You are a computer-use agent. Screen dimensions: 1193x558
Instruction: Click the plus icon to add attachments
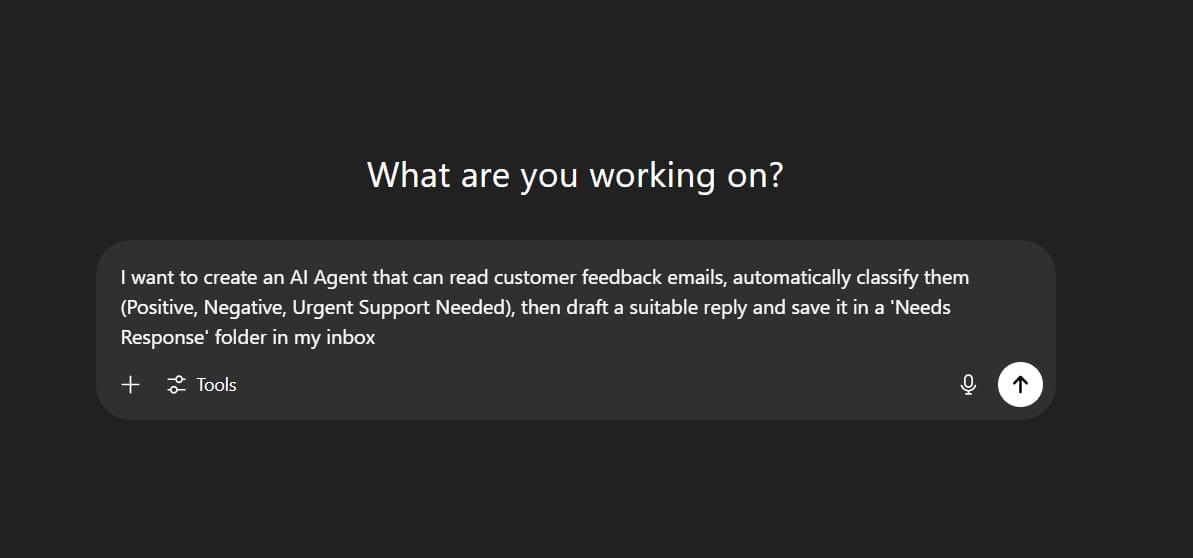(x=131, y=384)
